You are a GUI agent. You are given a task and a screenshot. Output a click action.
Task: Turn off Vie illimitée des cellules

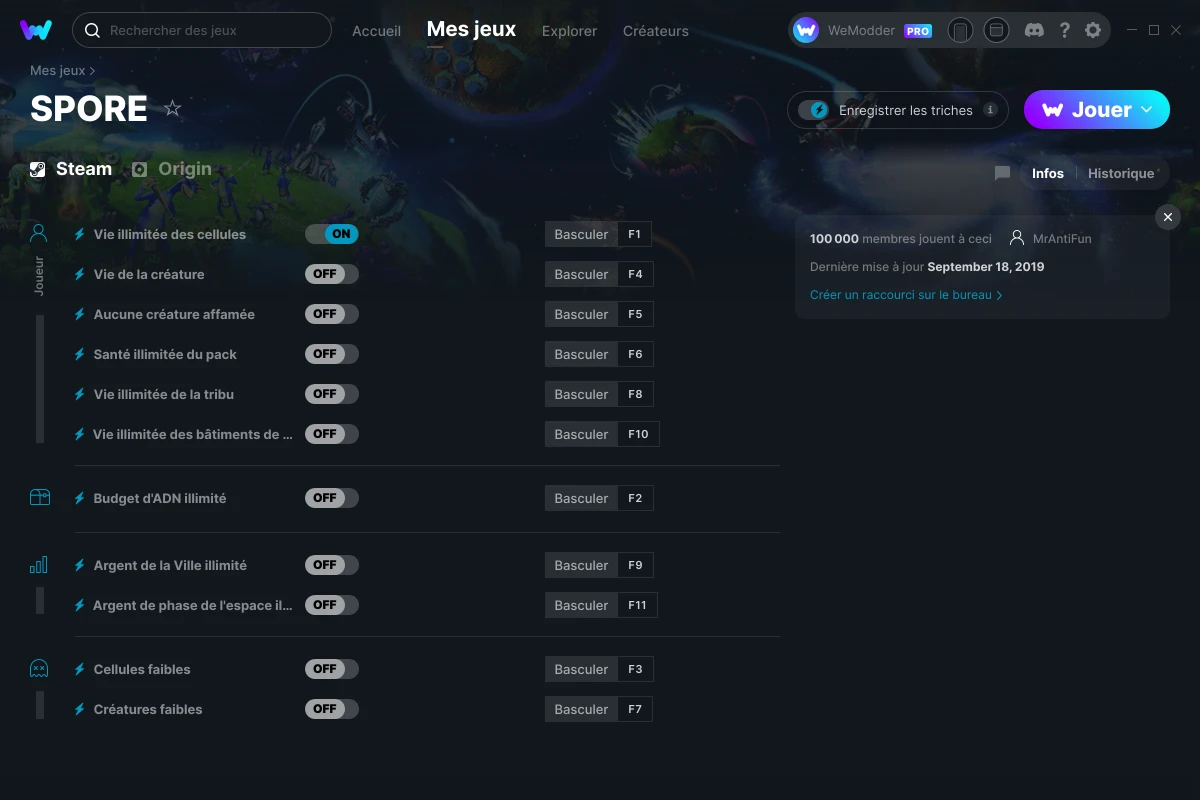(332, 234)
